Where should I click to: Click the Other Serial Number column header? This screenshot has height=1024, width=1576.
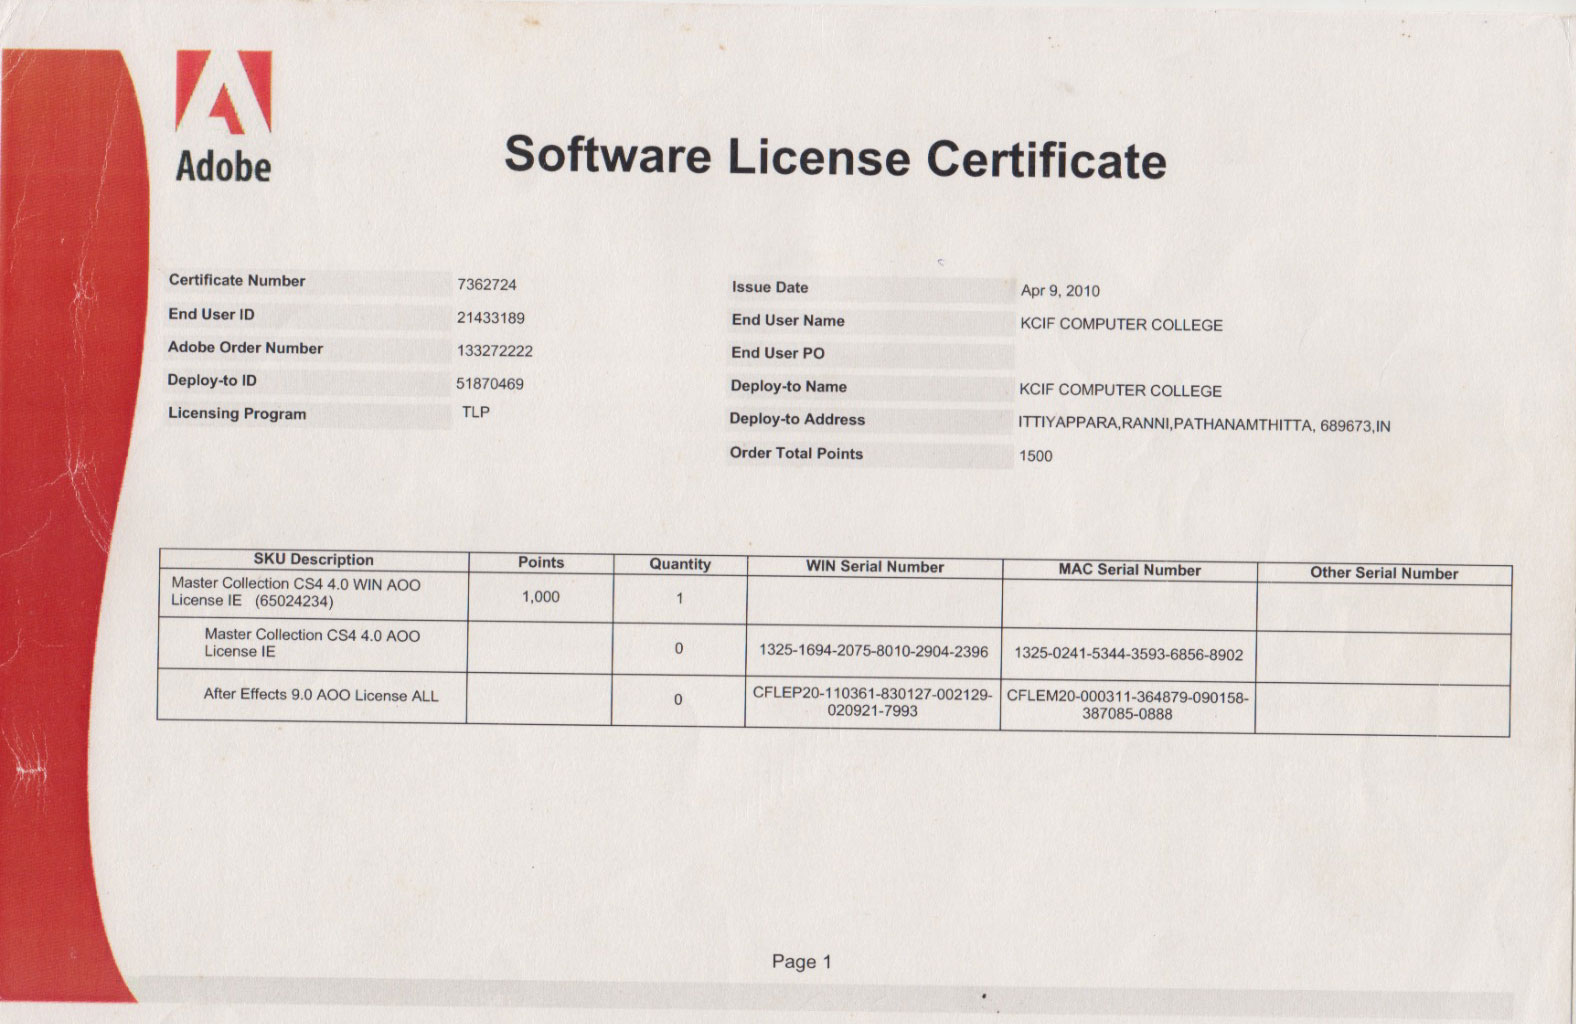point(1384,573)
